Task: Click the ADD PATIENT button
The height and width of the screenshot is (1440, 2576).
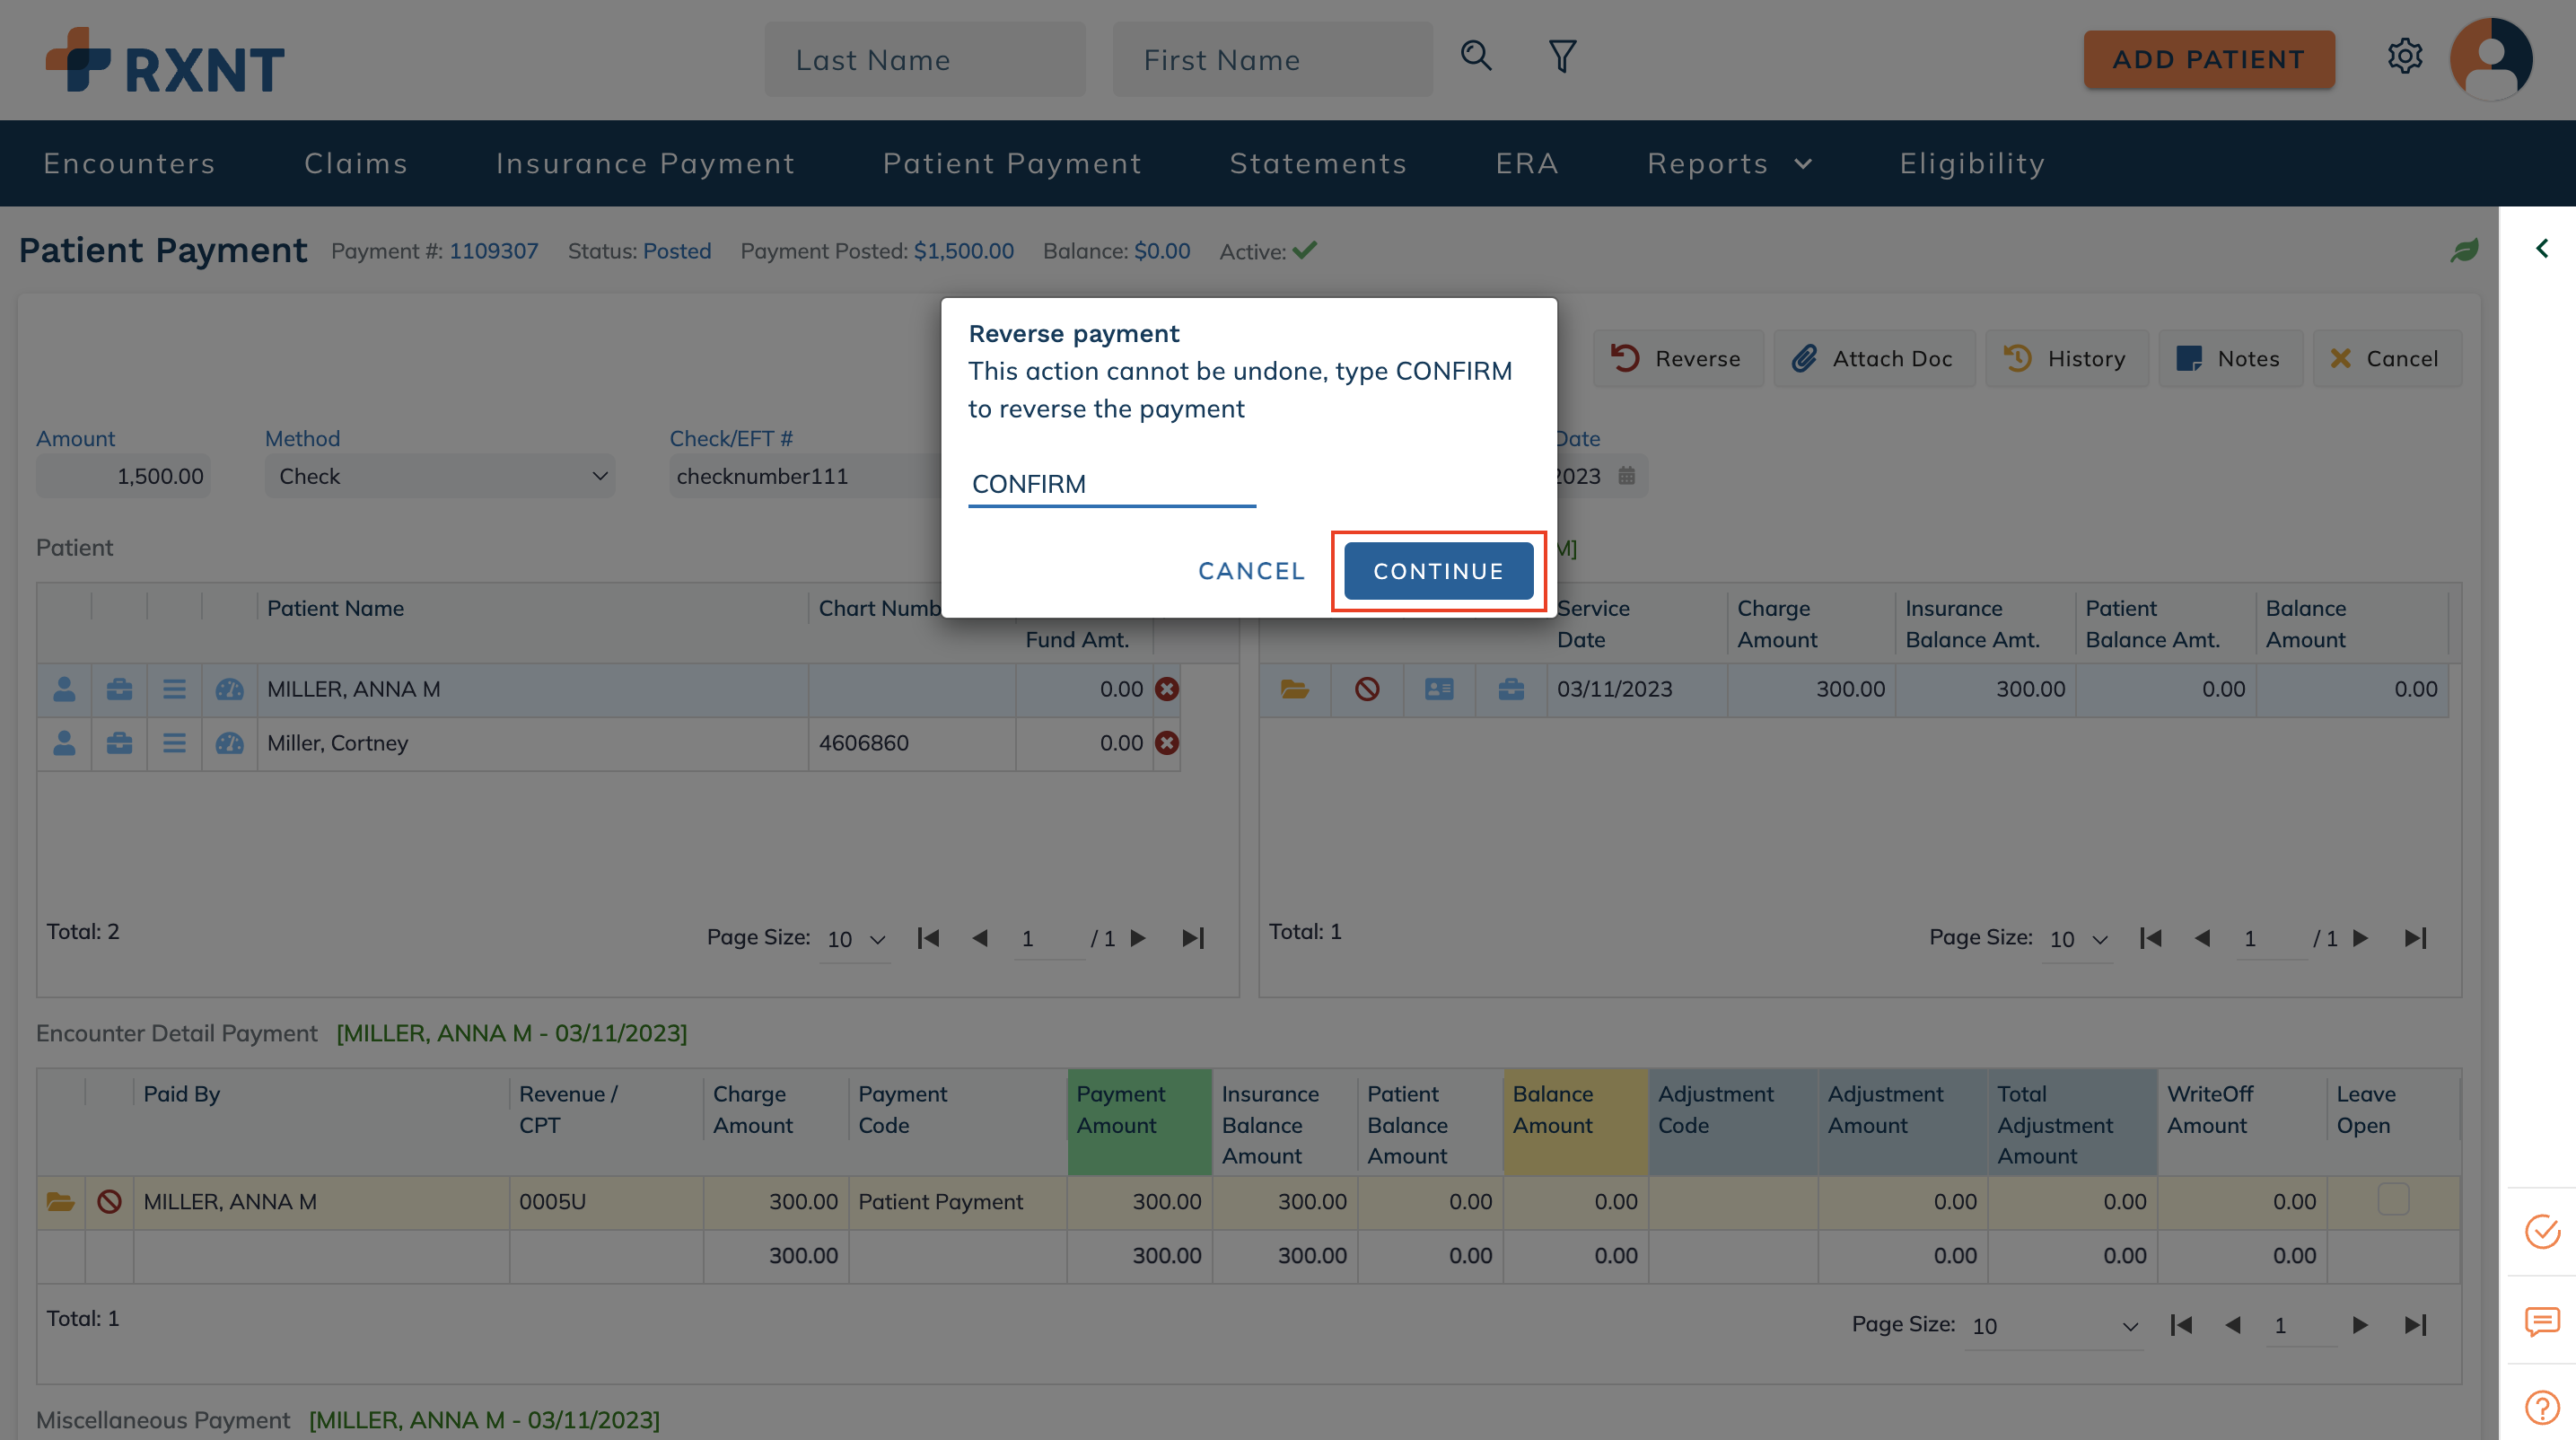Action: coord(2209,59)
